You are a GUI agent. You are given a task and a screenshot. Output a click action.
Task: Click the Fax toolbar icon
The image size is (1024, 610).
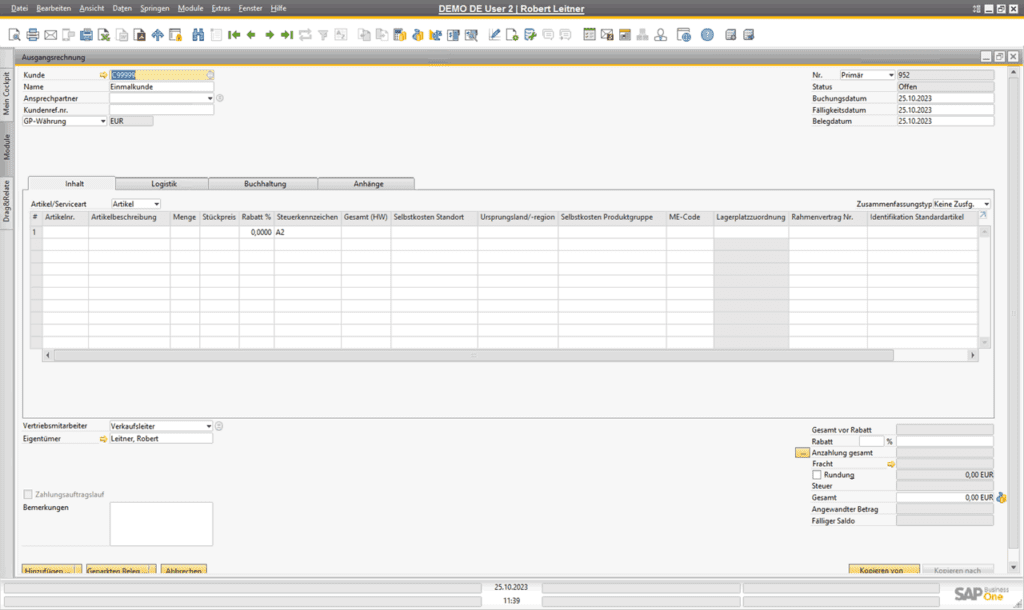pos(86,35)
